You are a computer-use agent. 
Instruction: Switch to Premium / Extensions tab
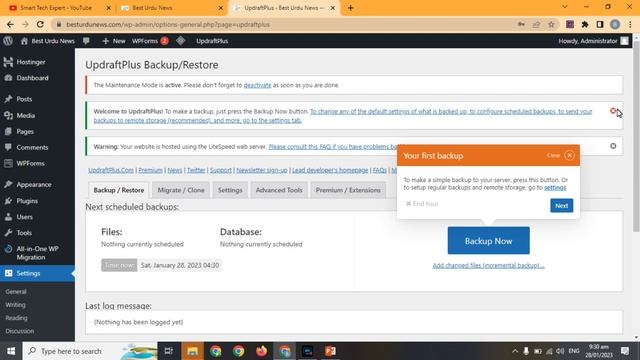click(348, 190)
